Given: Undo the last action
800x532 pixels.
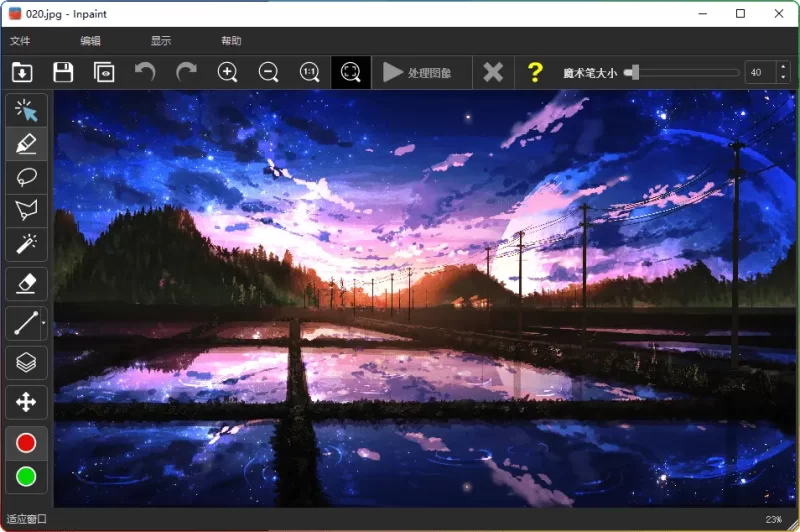Looking at the screenshot, I should [145, 72].
